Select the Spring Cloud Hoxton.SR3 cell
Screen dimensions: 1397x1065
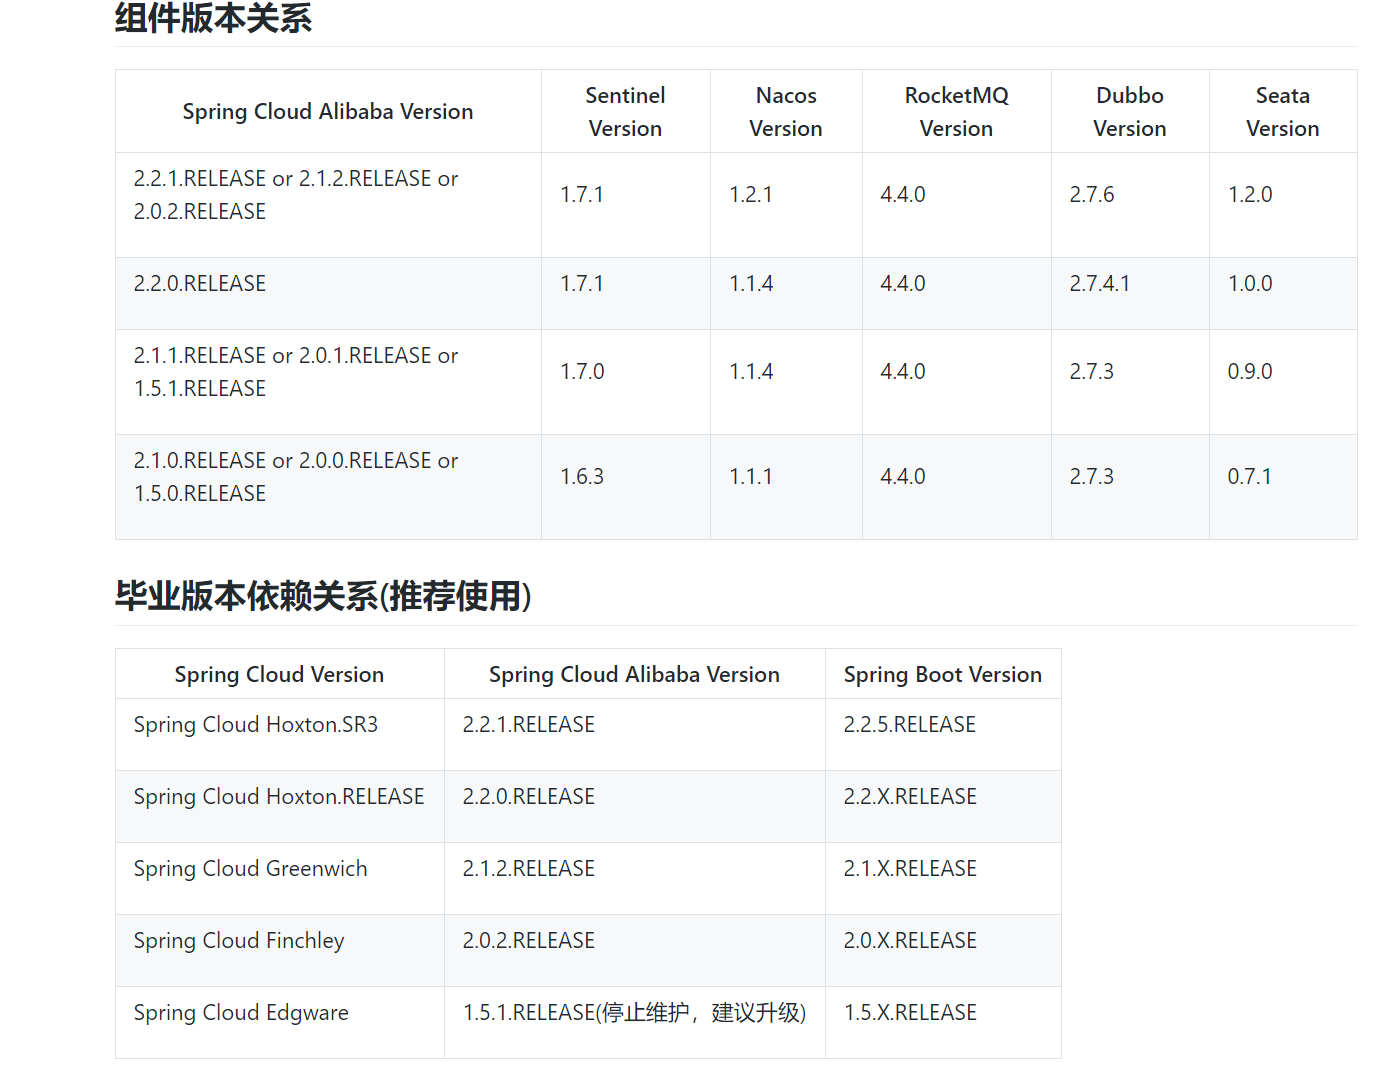coord(256,725)
